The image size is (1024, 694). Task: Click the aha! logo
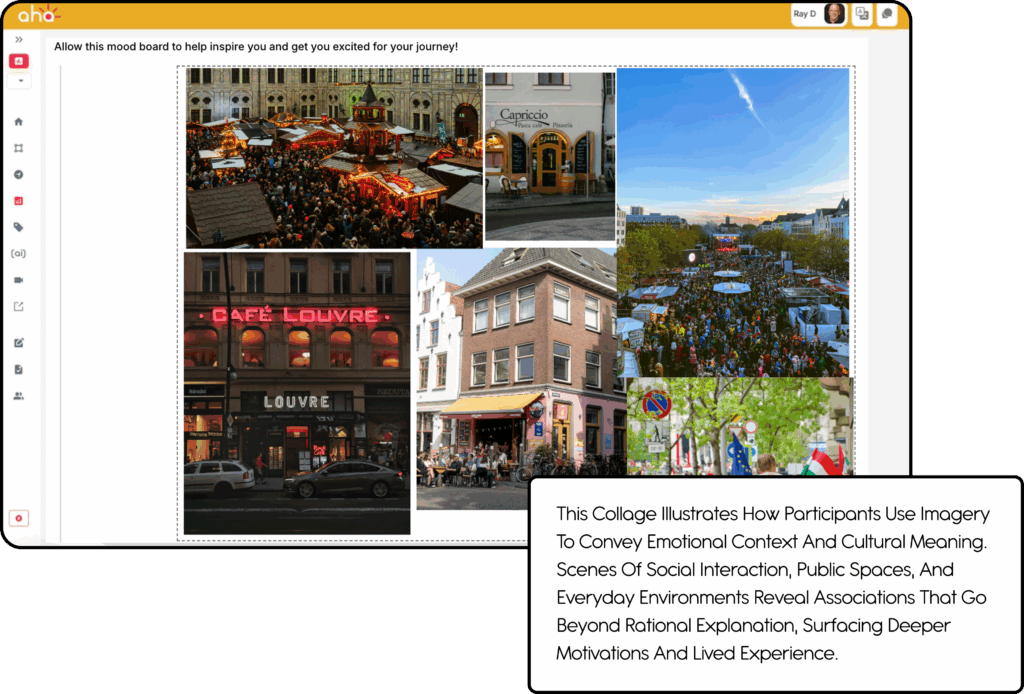coord(37,13)
